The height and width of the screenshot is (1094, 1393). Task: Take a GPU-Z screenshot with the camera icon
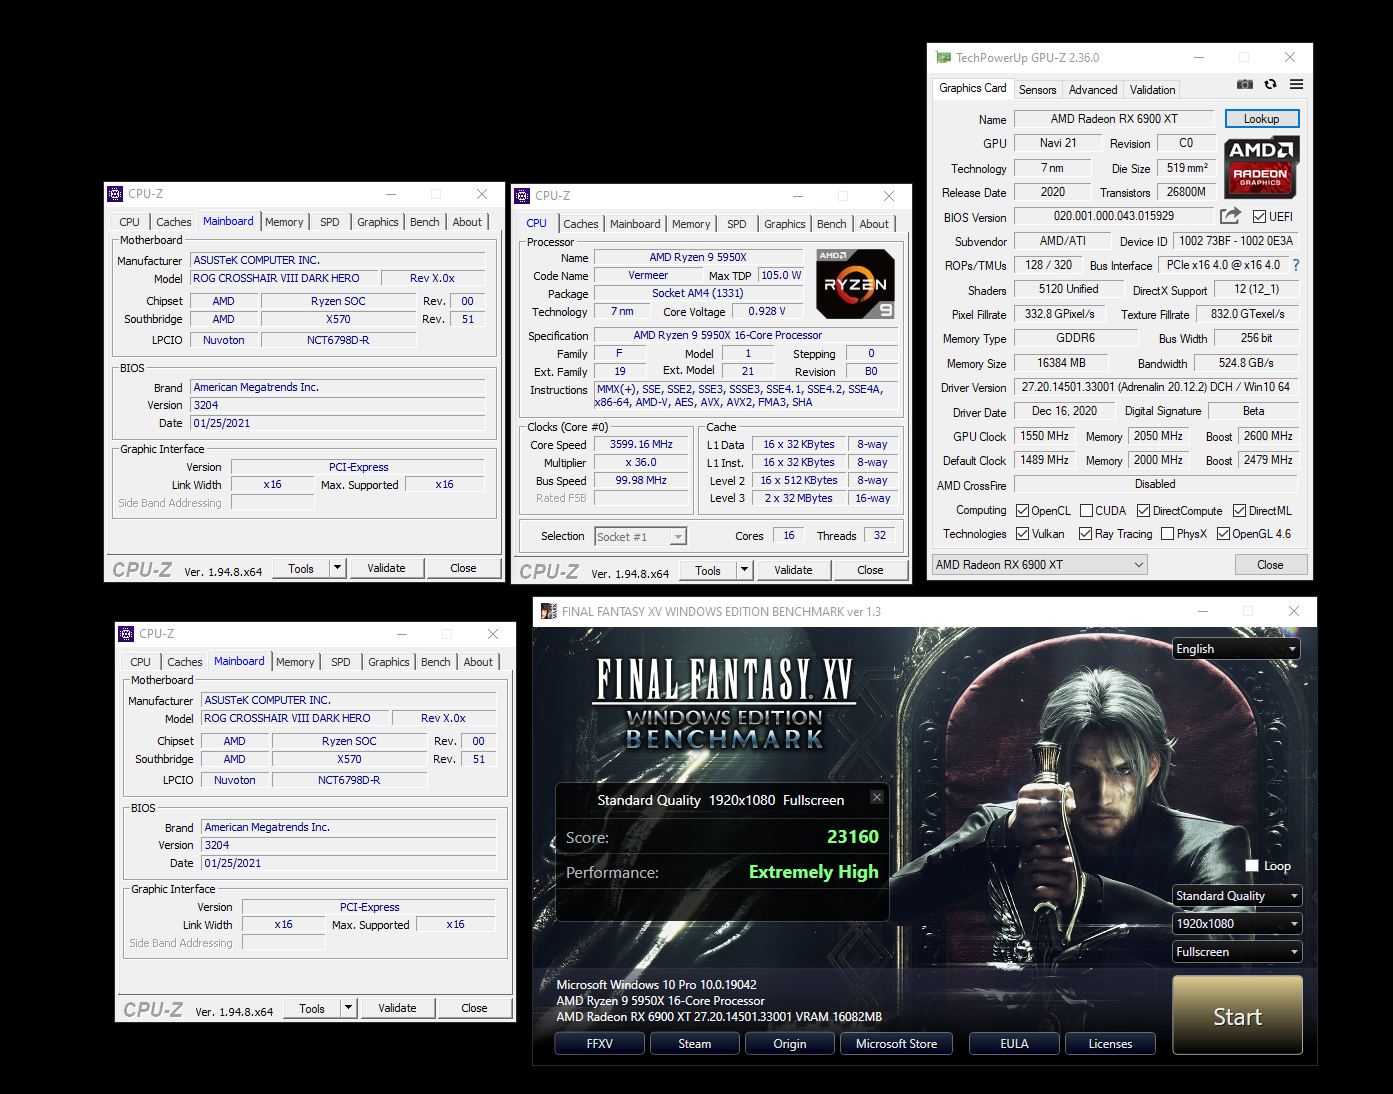pos(1244,85)
